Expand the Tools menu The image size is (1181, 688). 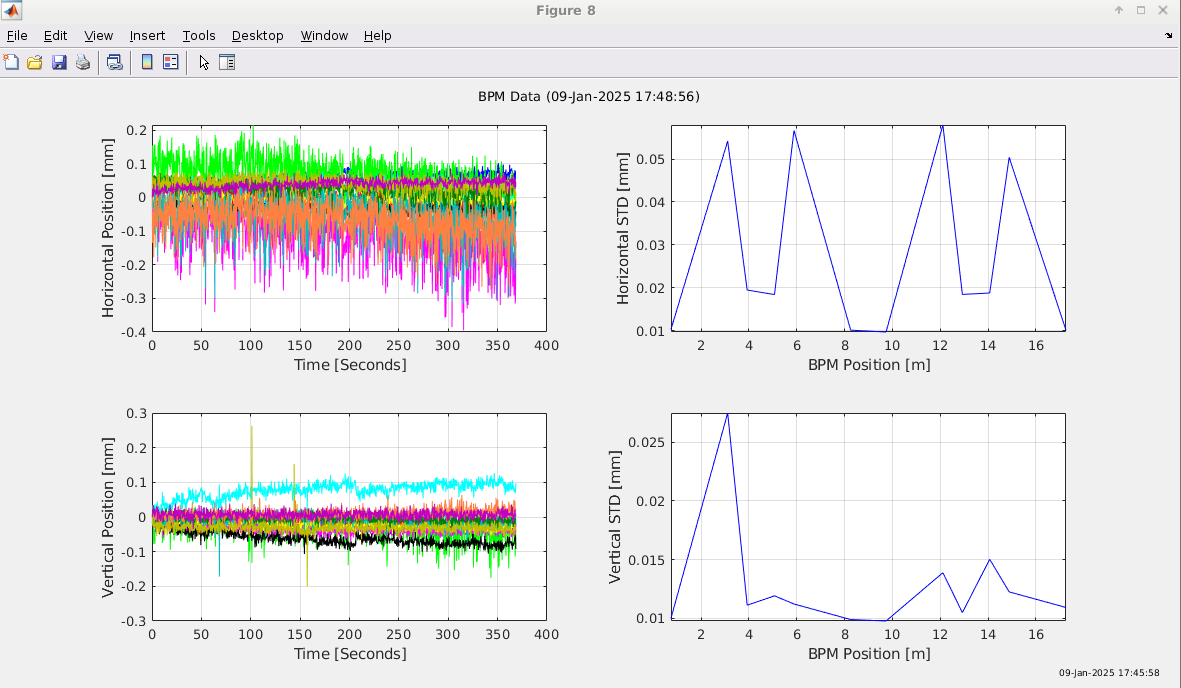tap(198, 36)
